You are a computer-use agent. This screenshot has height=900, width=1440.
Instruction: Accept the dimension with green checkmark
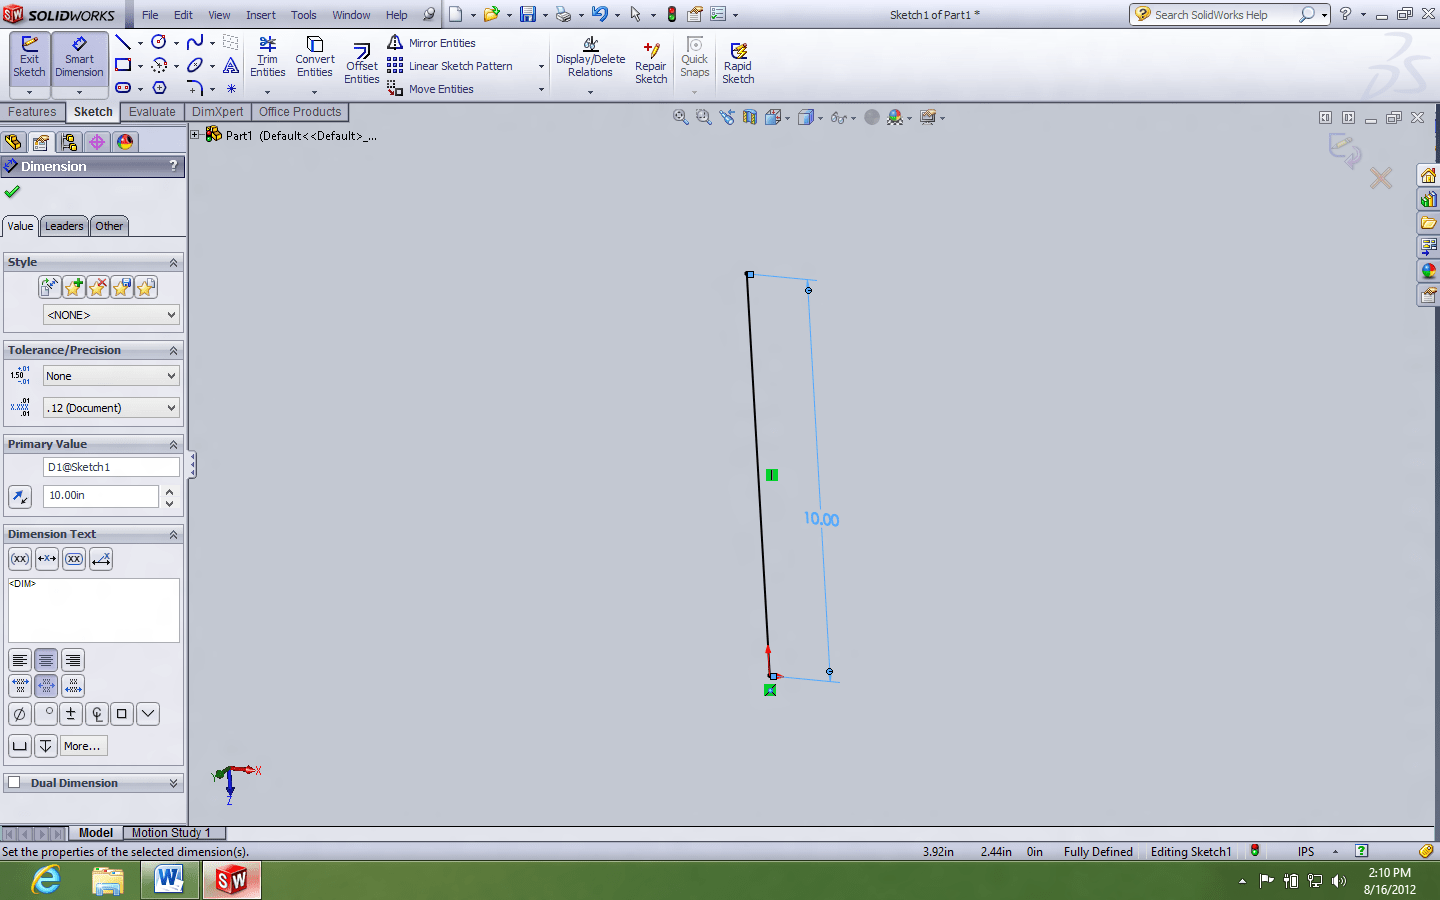tap(12, 191)
